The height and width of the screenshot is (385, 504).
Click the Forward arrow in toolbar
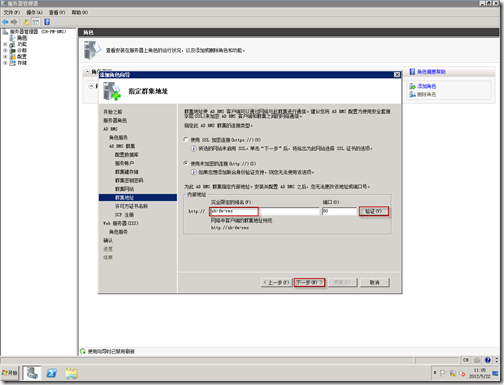pyautogui.click(x=14, y=22)
